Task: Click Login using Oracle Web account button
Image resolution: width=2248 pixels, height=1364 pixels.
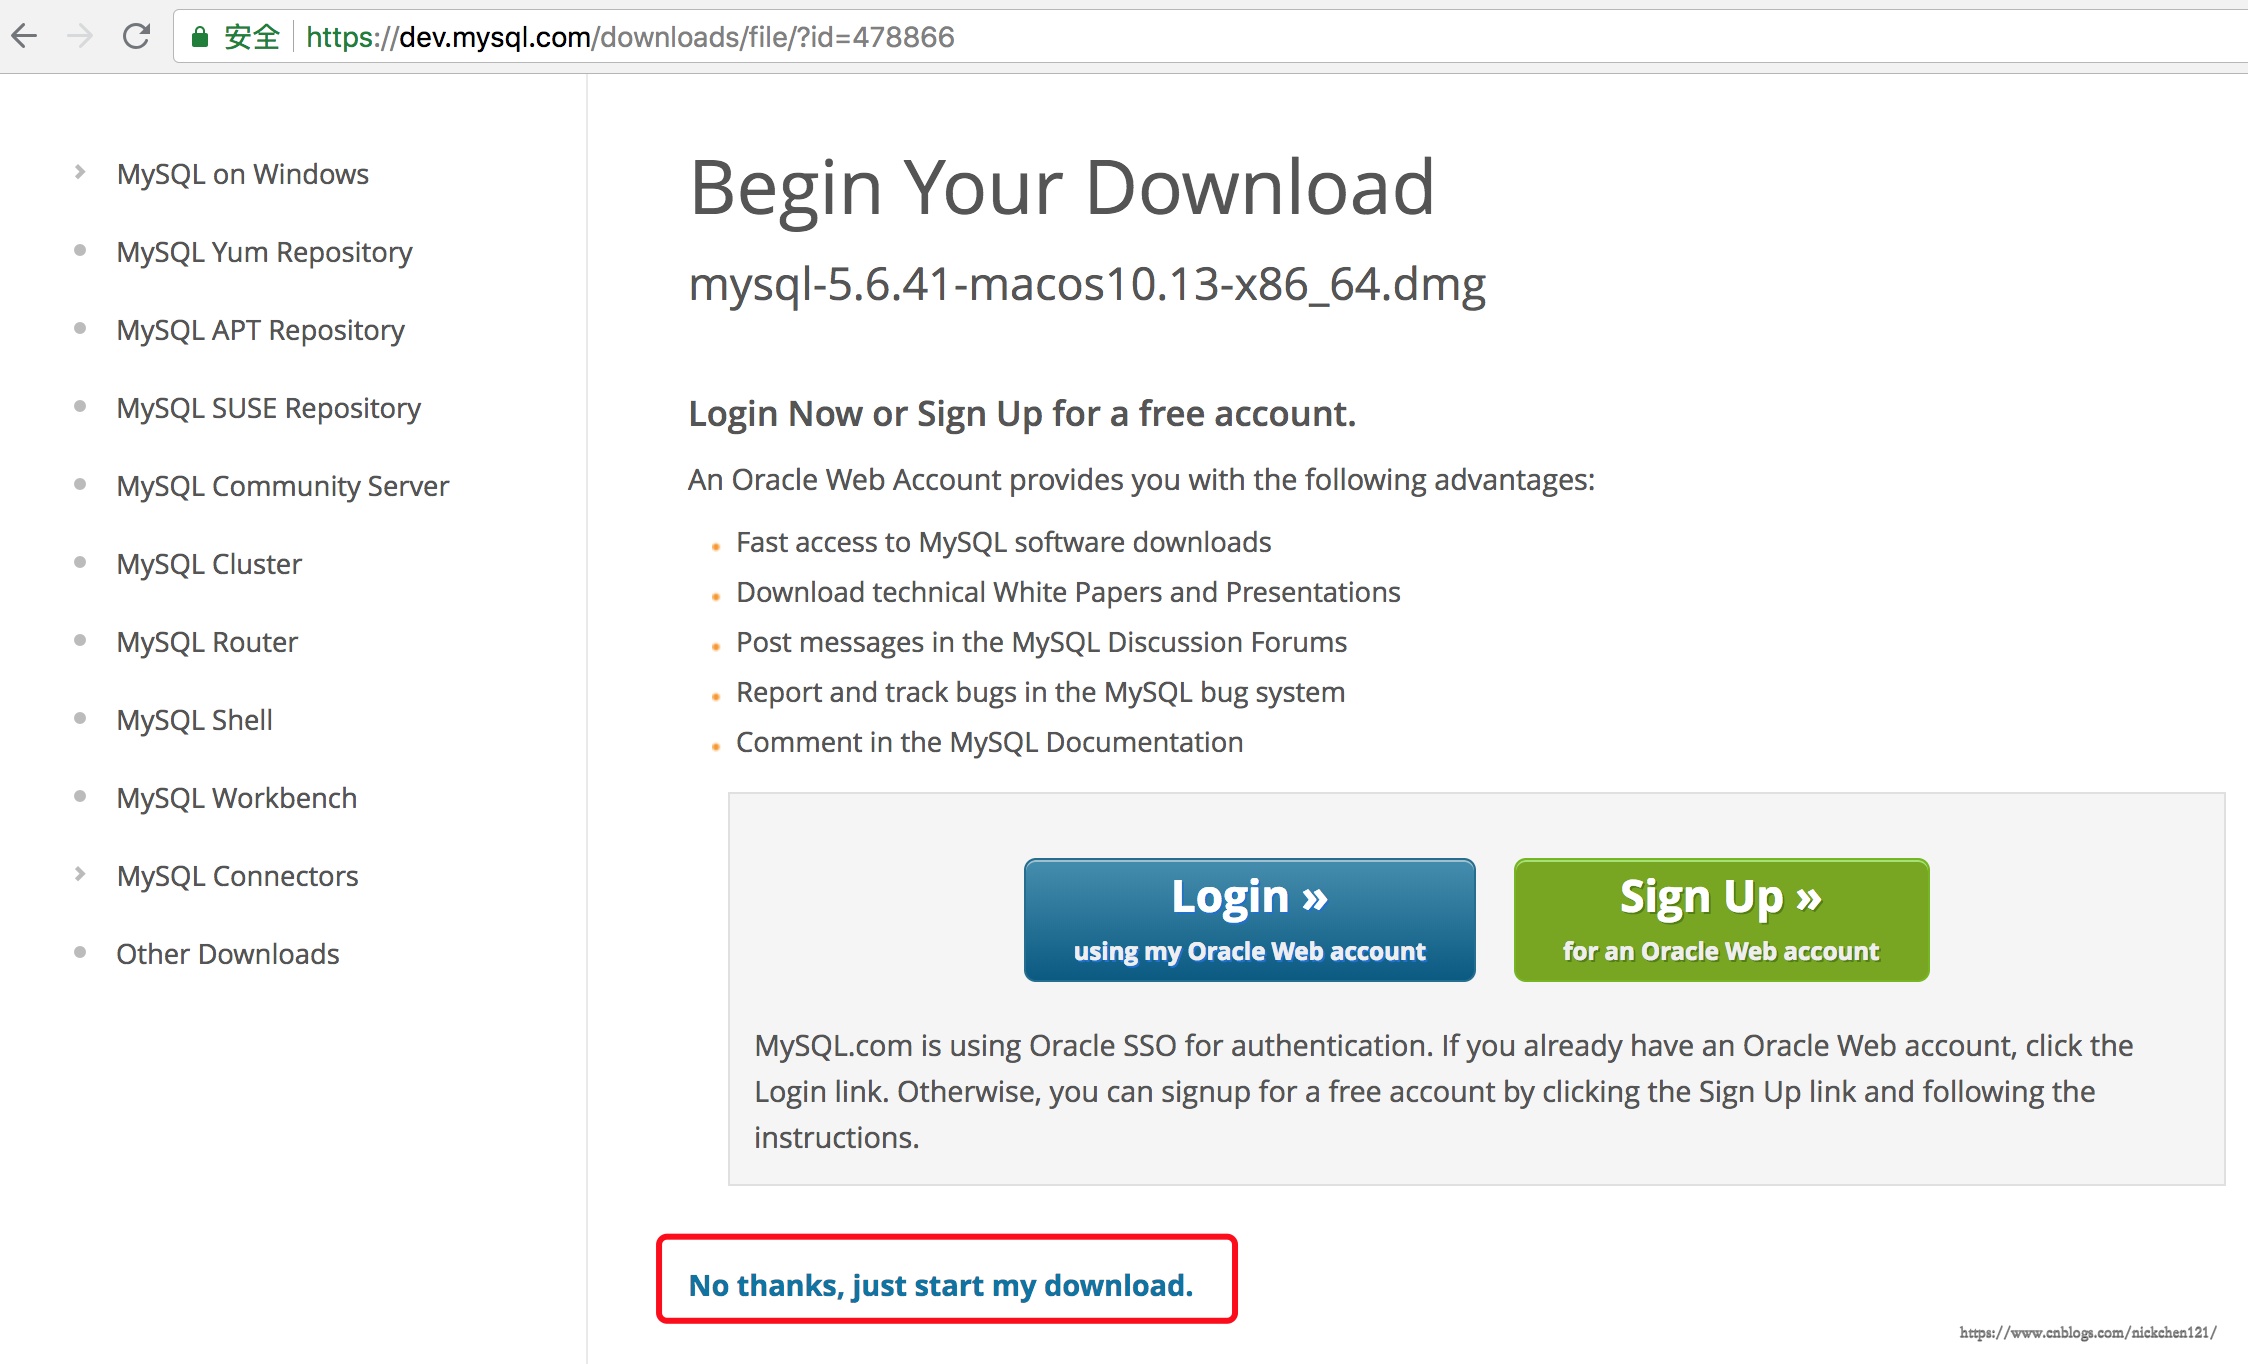Action: point(1249,919)
